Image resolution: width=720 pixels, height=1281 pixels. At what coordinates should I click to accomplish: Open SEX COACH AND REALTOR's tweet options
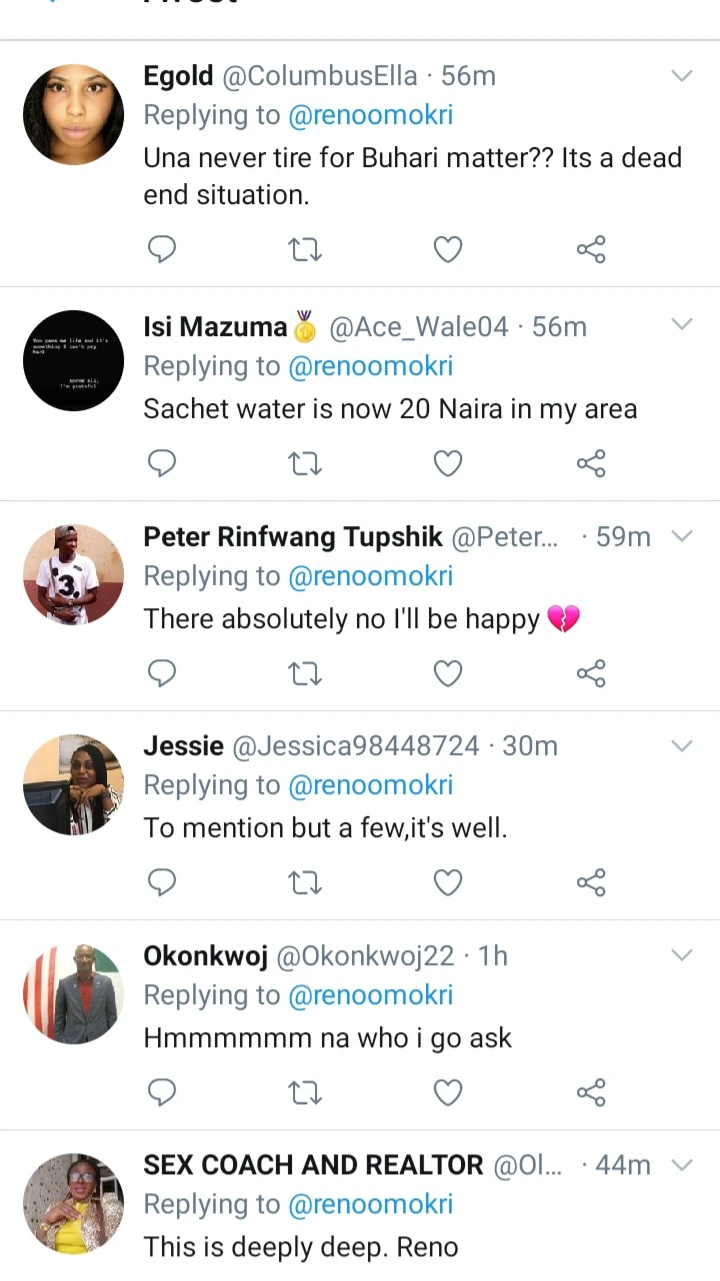point(681,1165)
